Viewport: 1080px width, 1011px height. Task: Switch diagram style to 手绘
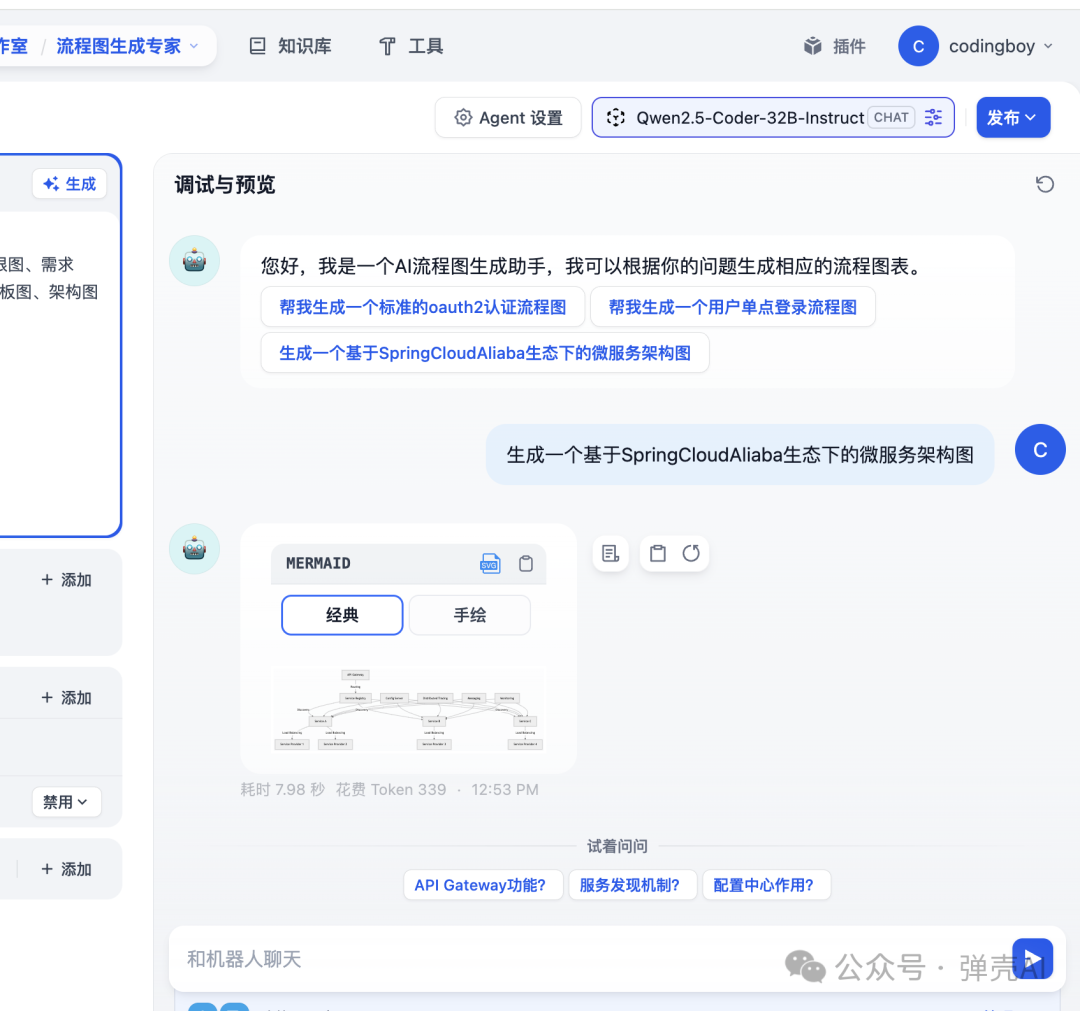(470, 615)
